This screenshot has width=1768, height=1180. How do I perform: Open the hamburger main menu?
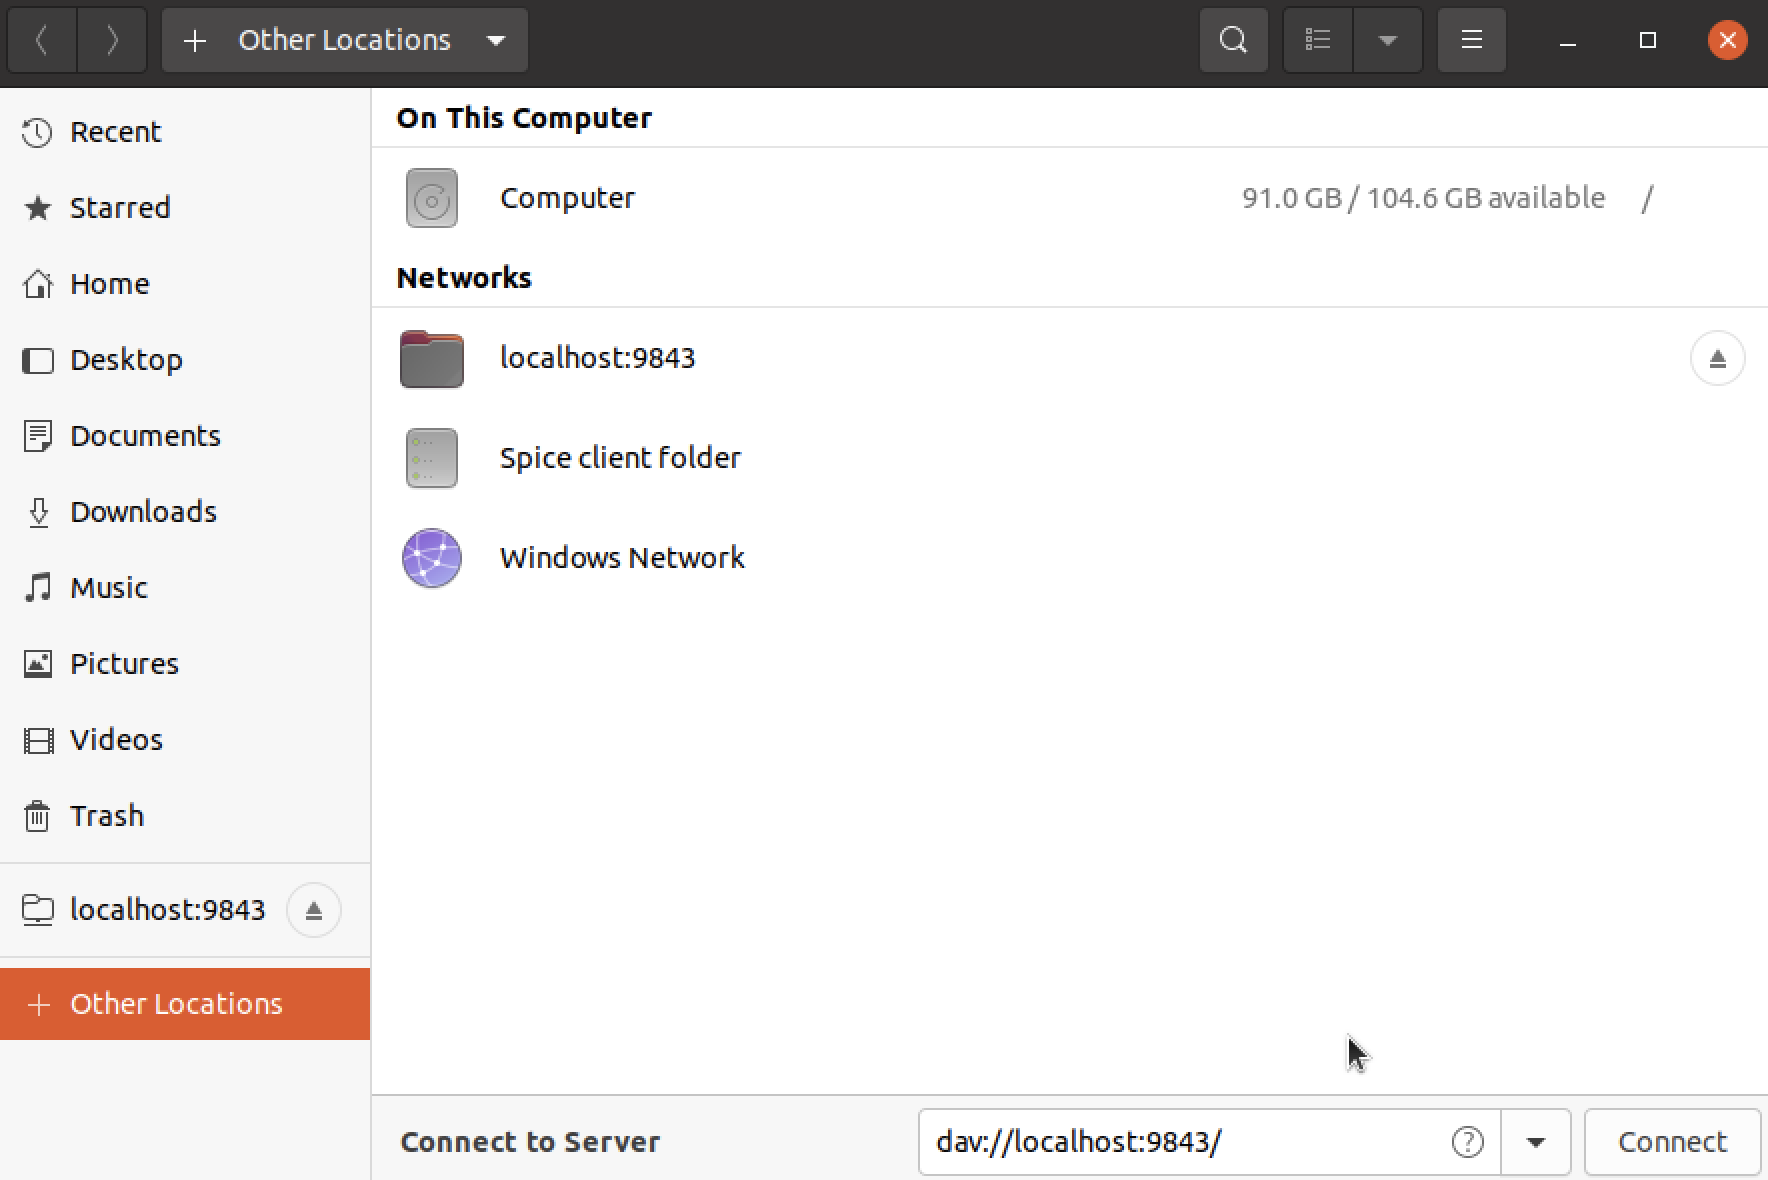tap(1472, 40)
